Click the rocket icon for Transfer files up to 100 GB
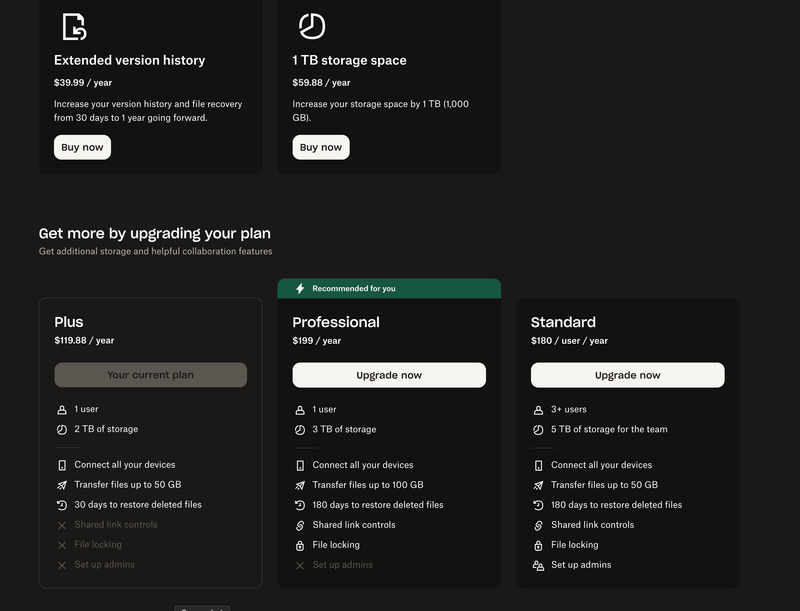Image resolution: width=800 pixels, height=611 pixels. click(300, 486)
